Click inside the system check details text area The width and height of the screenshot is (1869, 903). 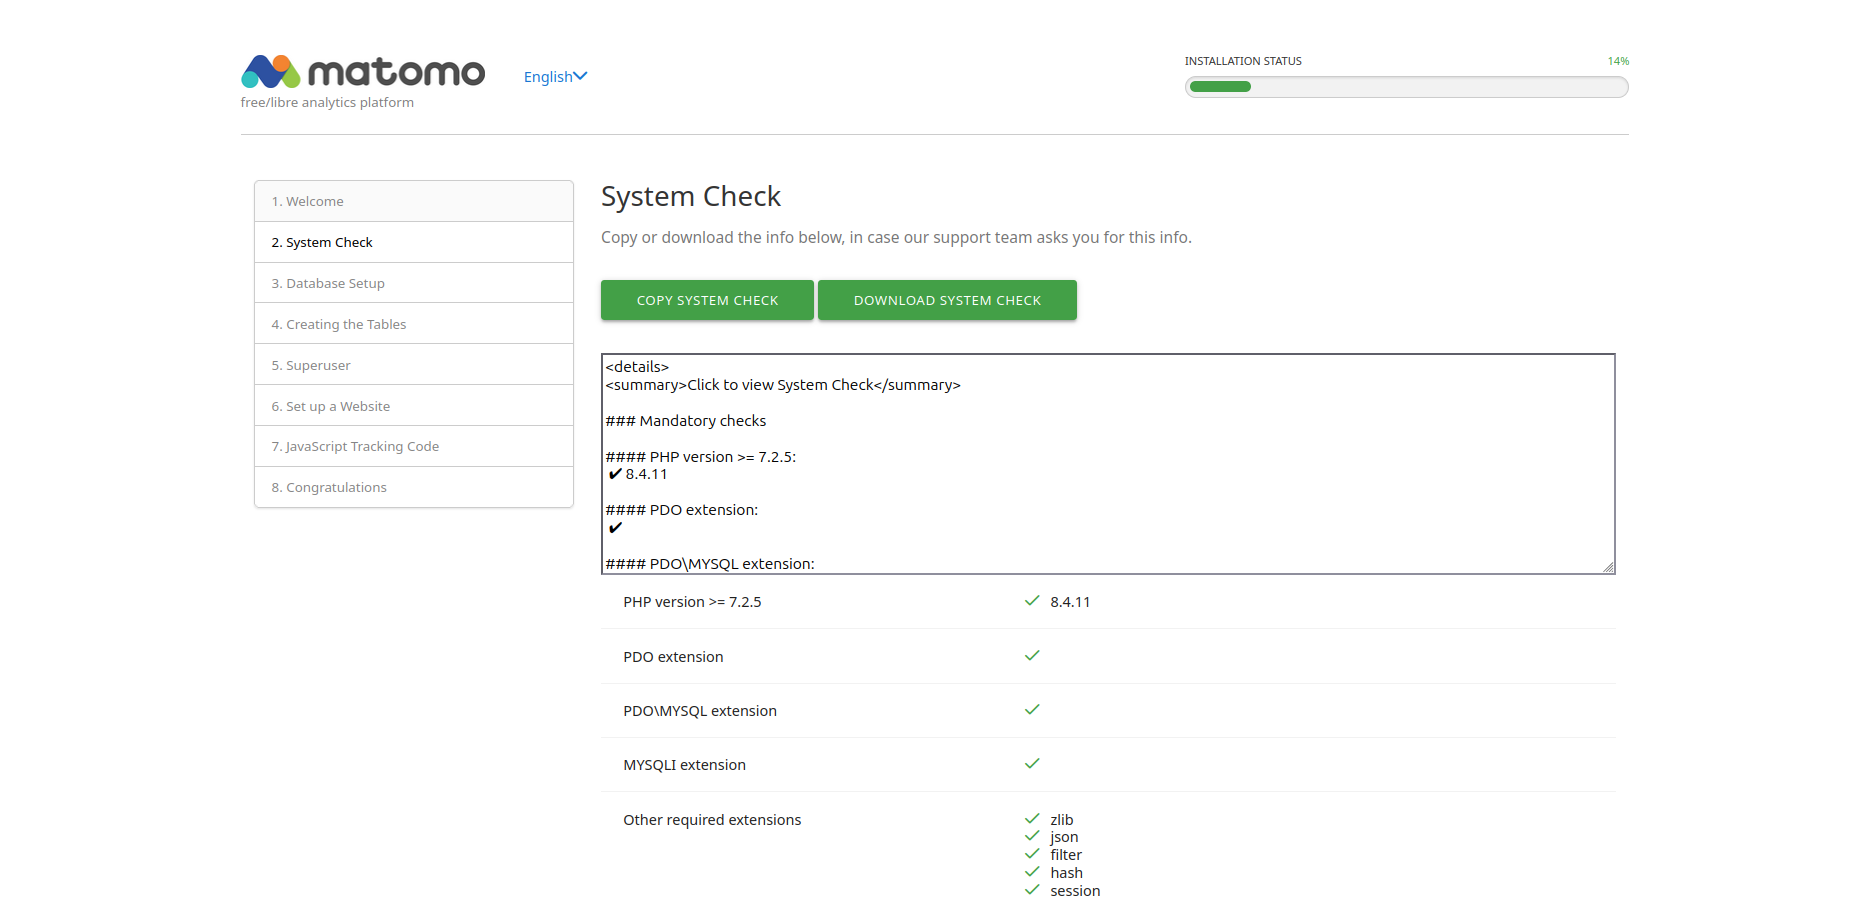1107,463
